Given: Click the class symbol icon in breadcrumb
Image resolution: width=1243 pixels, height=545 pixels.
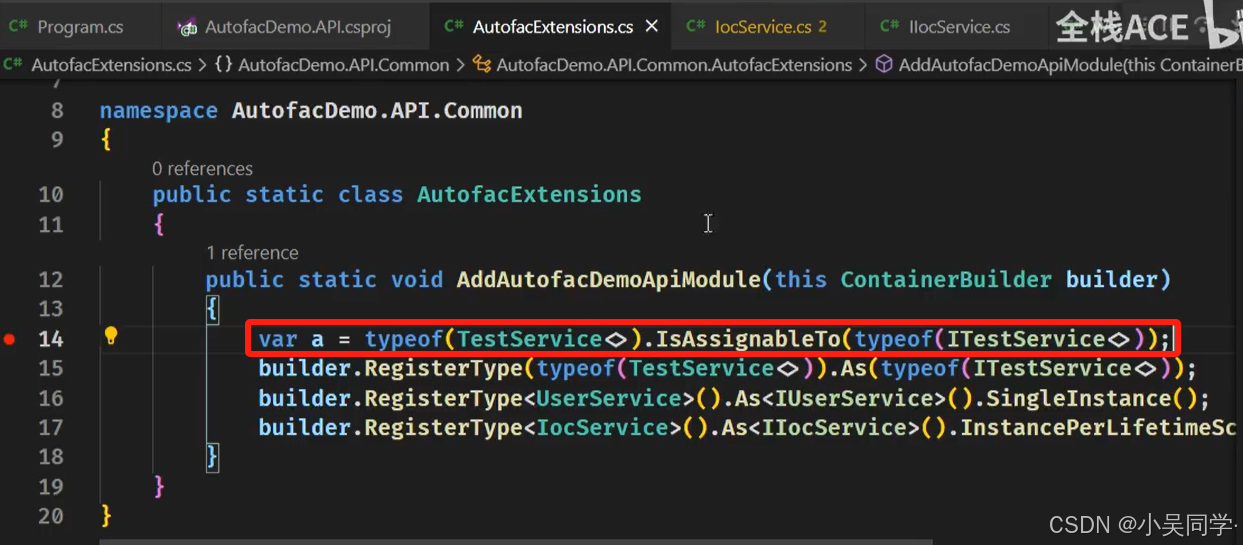Looking at the screenshot, I should pos(481,65).
